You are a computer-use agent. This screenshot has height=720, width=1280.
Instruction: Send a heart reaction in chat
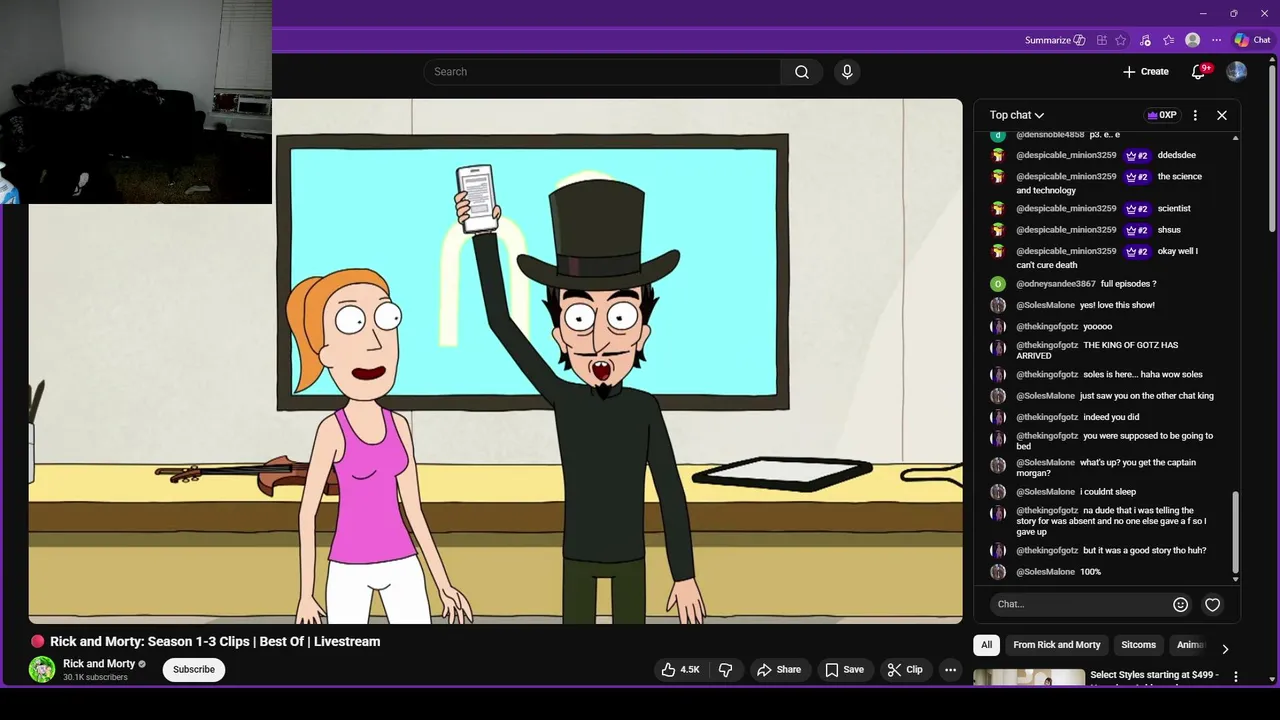(x=1212, y=604)
